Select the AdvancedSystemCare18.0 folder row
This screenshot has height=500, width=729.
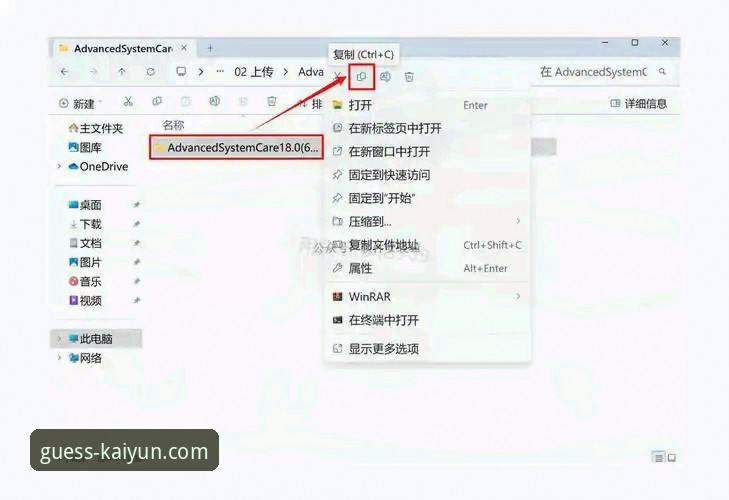pos(236,147)
